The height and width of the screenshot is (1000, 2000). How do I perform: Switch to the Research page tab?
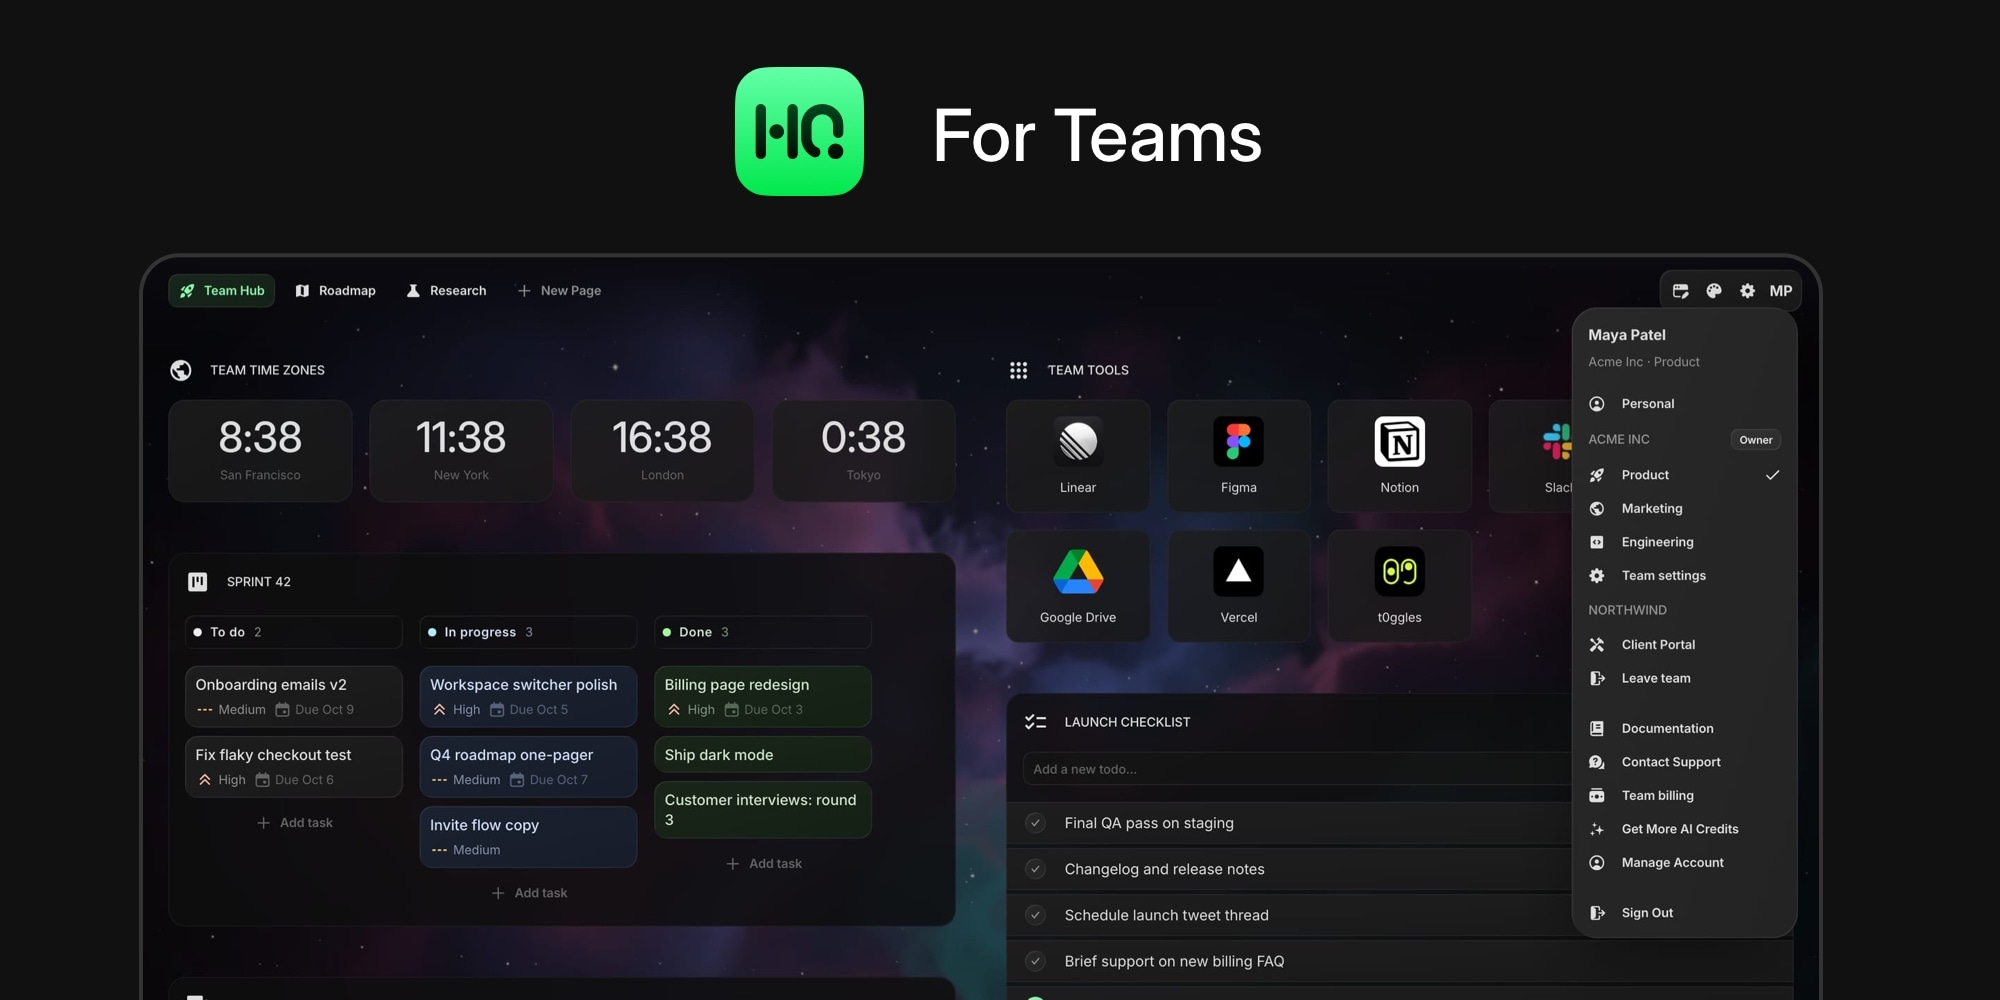pyautogui.click(x=446, y=291)
